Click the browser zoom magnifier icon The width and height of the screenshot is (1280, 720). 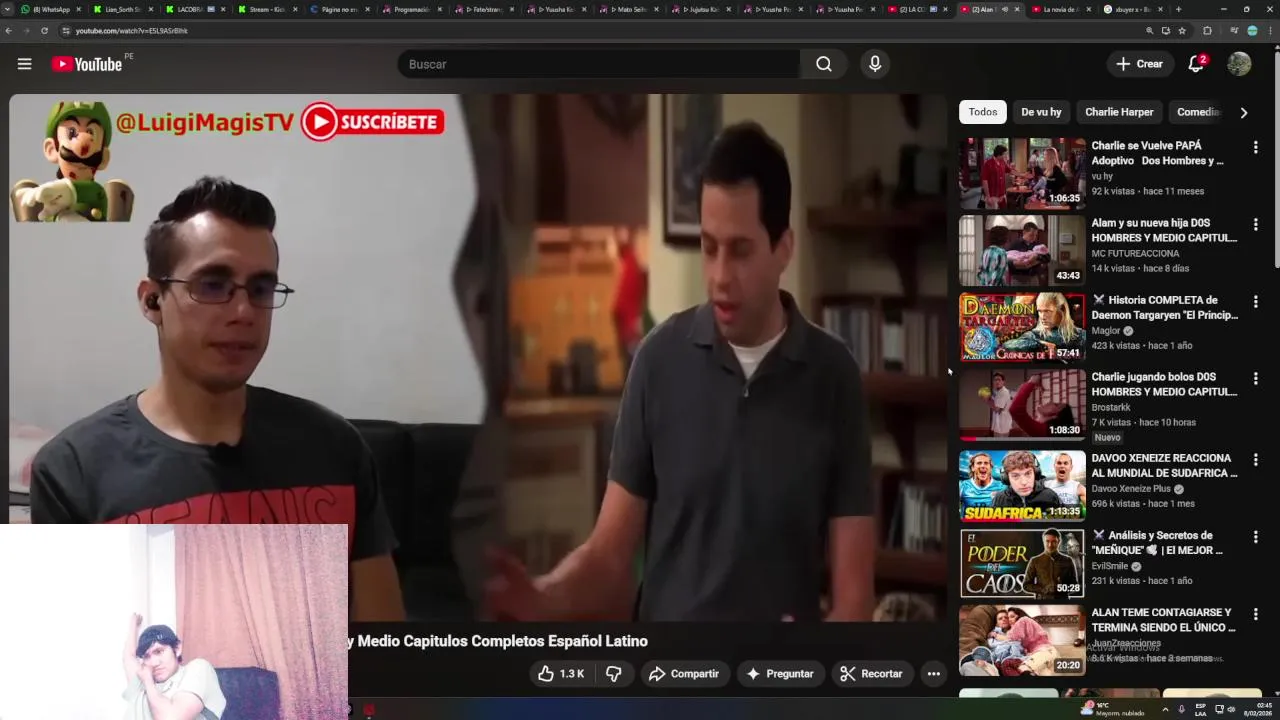pos(1149,31)
